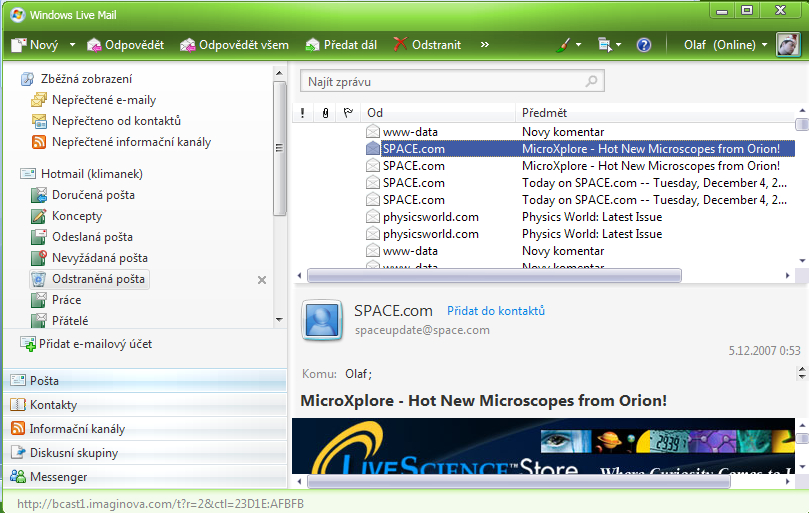Sort by attachment paperclip column
Viewport: 809px width, 513px height.
pos(325,113)
